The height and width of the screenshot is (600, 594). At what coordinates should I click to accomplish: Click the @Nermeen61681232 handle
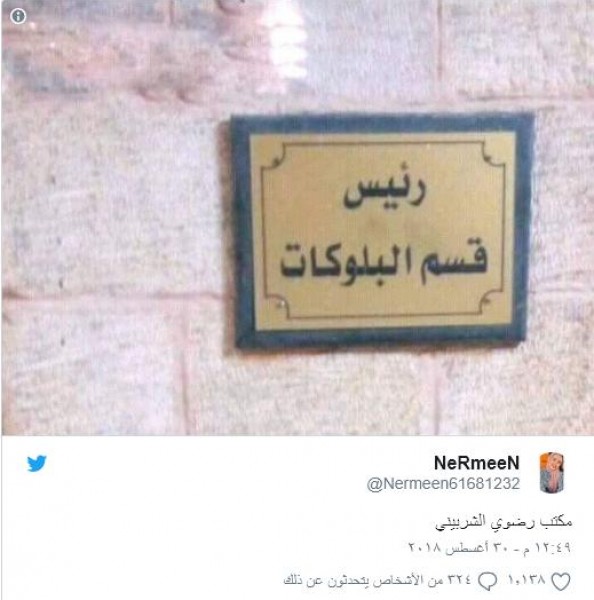point(443,484)
